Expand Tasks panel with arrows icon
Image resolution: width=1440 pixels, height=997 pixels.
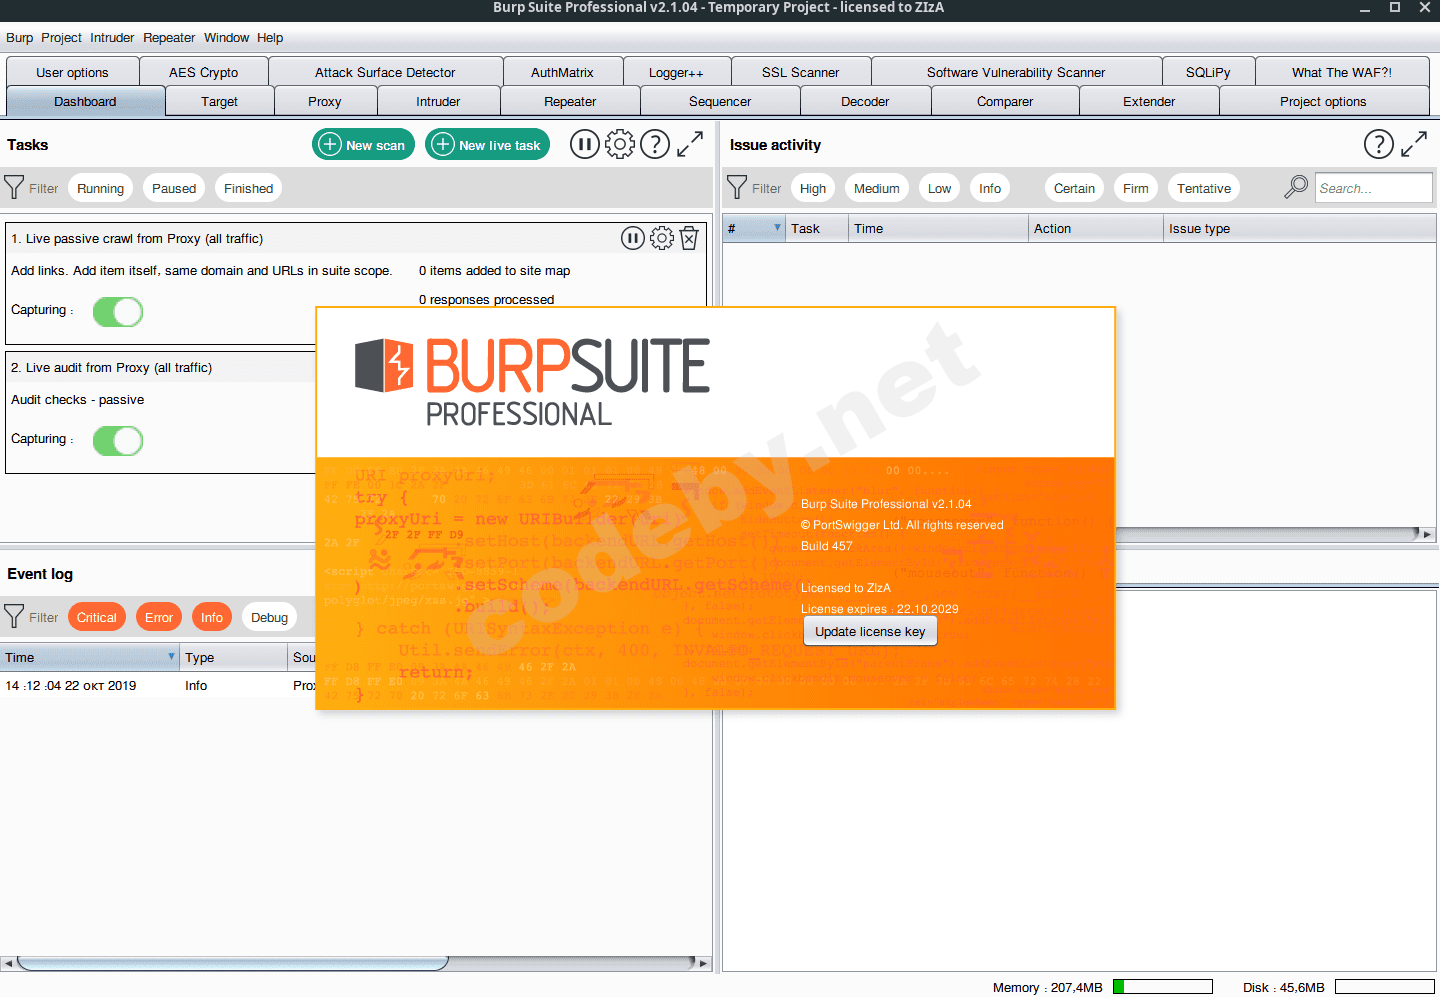click(x=690, y=144)
